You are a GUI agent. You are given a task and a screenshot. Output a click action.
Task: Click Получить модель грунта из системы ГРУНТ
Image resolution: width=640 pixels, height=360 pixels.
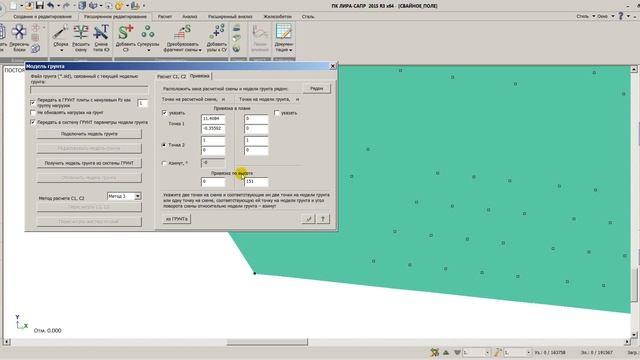click(89, 163)
